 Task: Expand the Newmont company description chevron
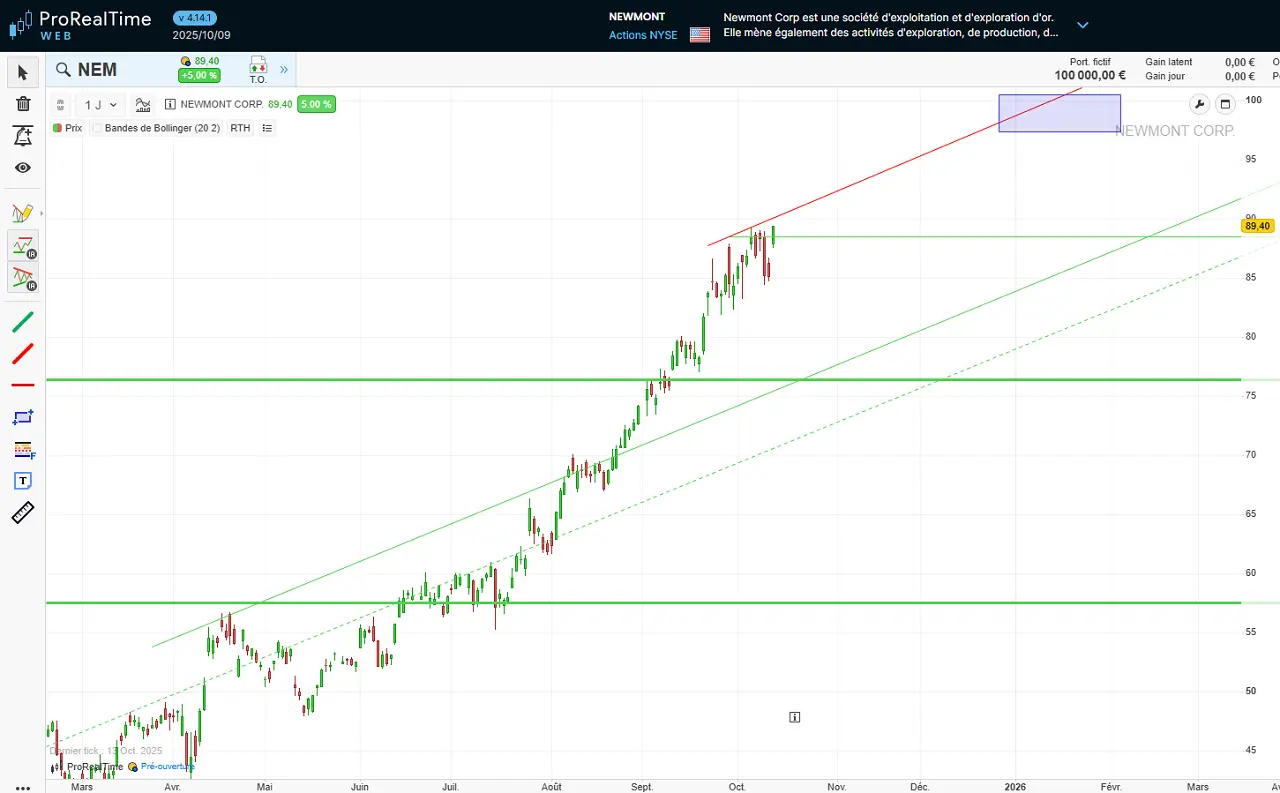point(1082,25)
